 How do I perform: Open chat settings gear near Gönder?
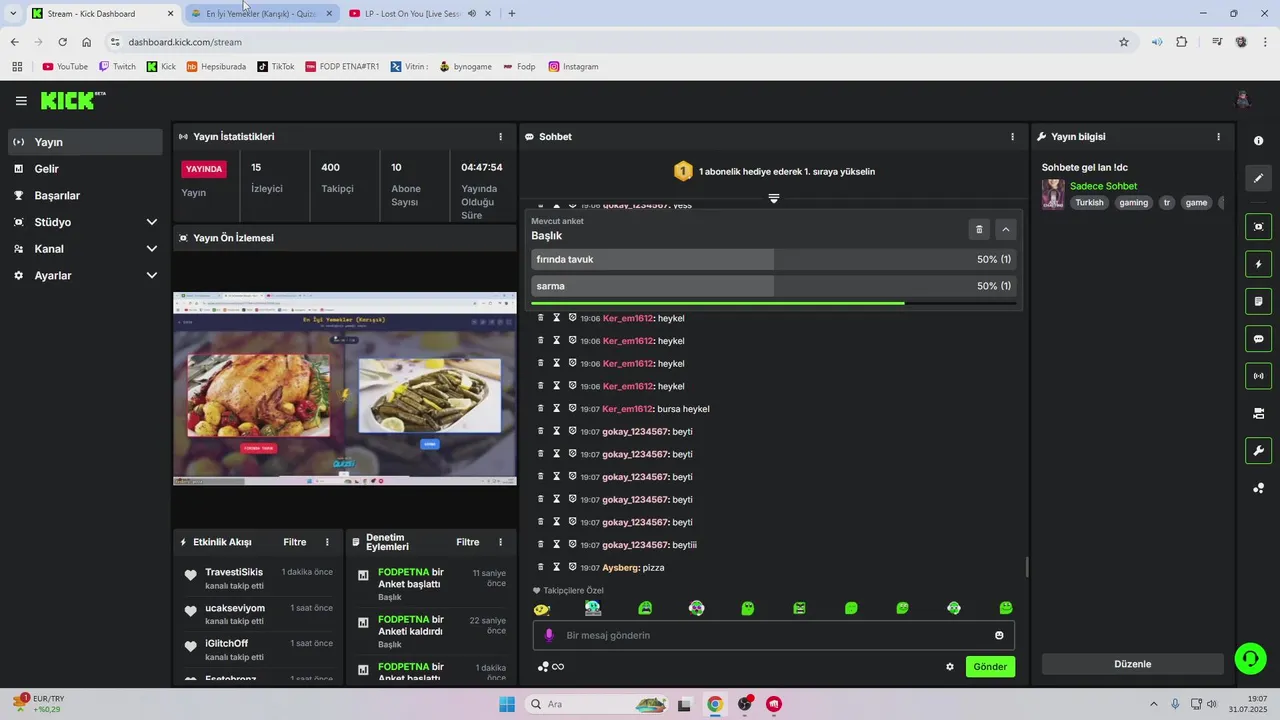coord(950,667)
